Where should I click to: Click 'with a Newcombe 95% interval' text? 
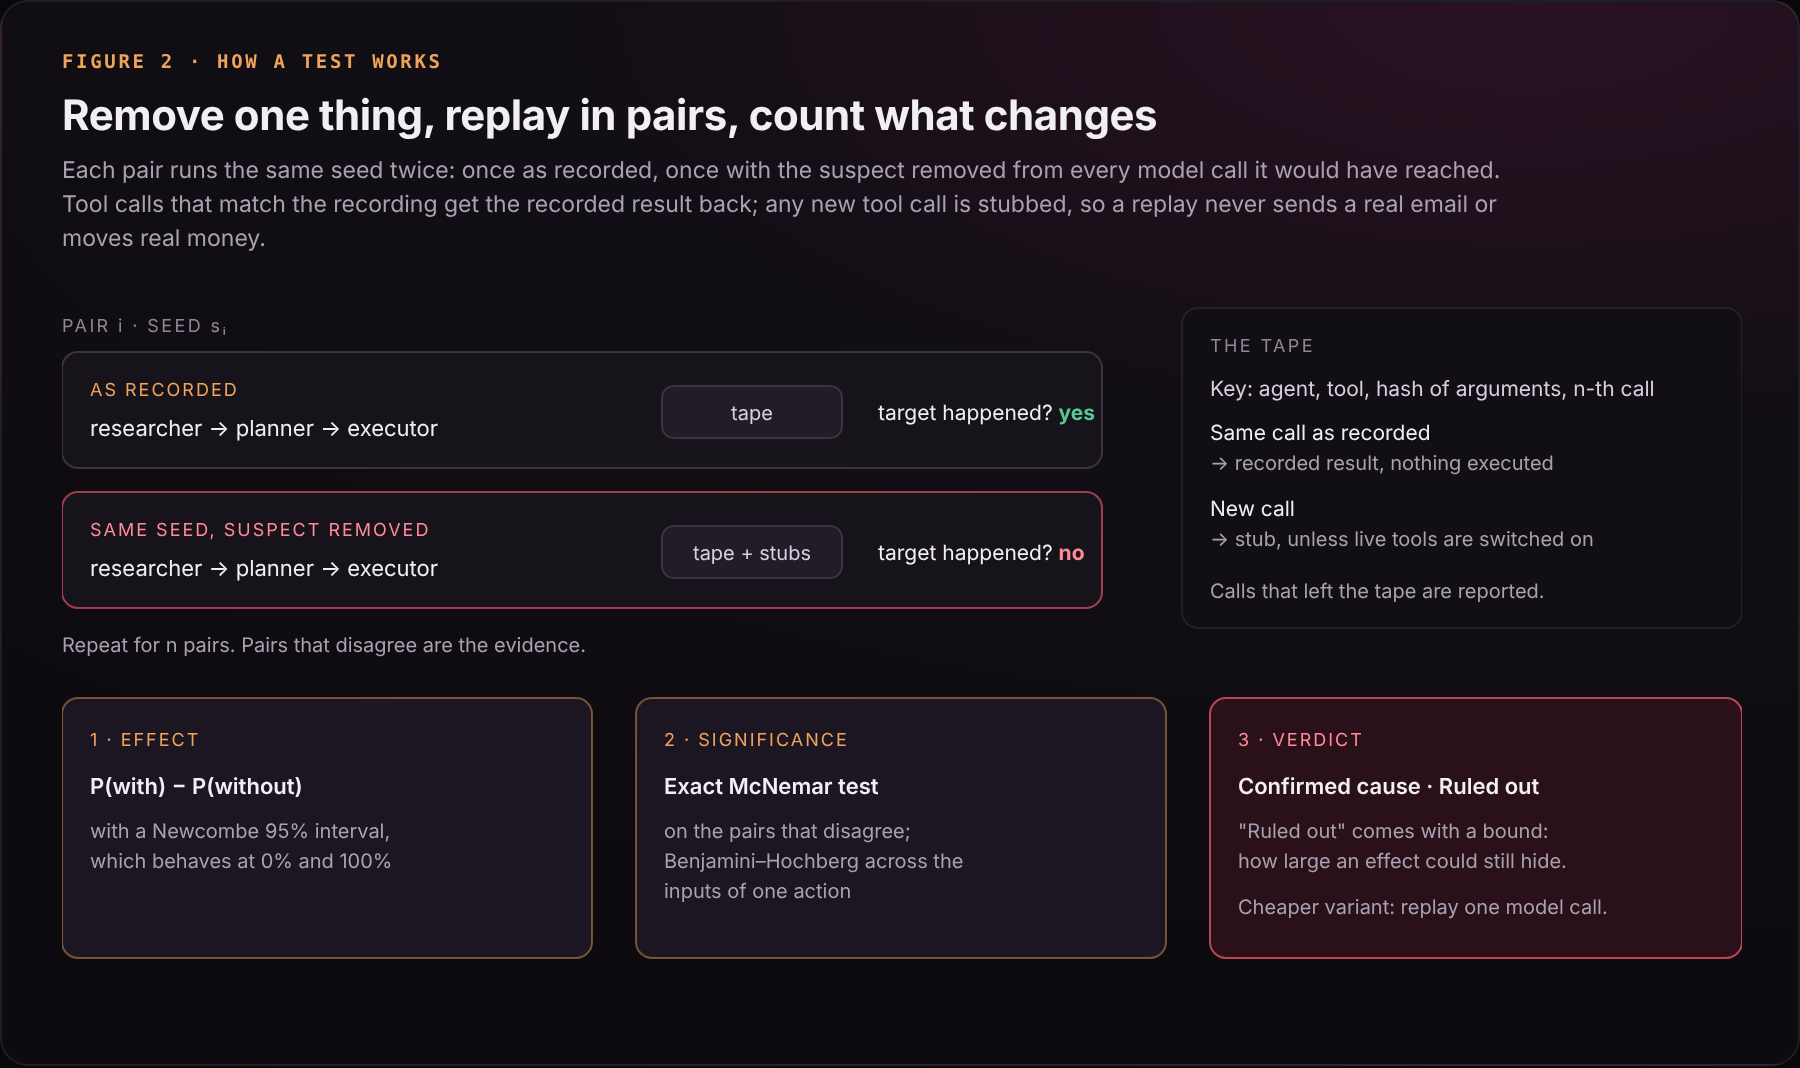coord(240,831)
